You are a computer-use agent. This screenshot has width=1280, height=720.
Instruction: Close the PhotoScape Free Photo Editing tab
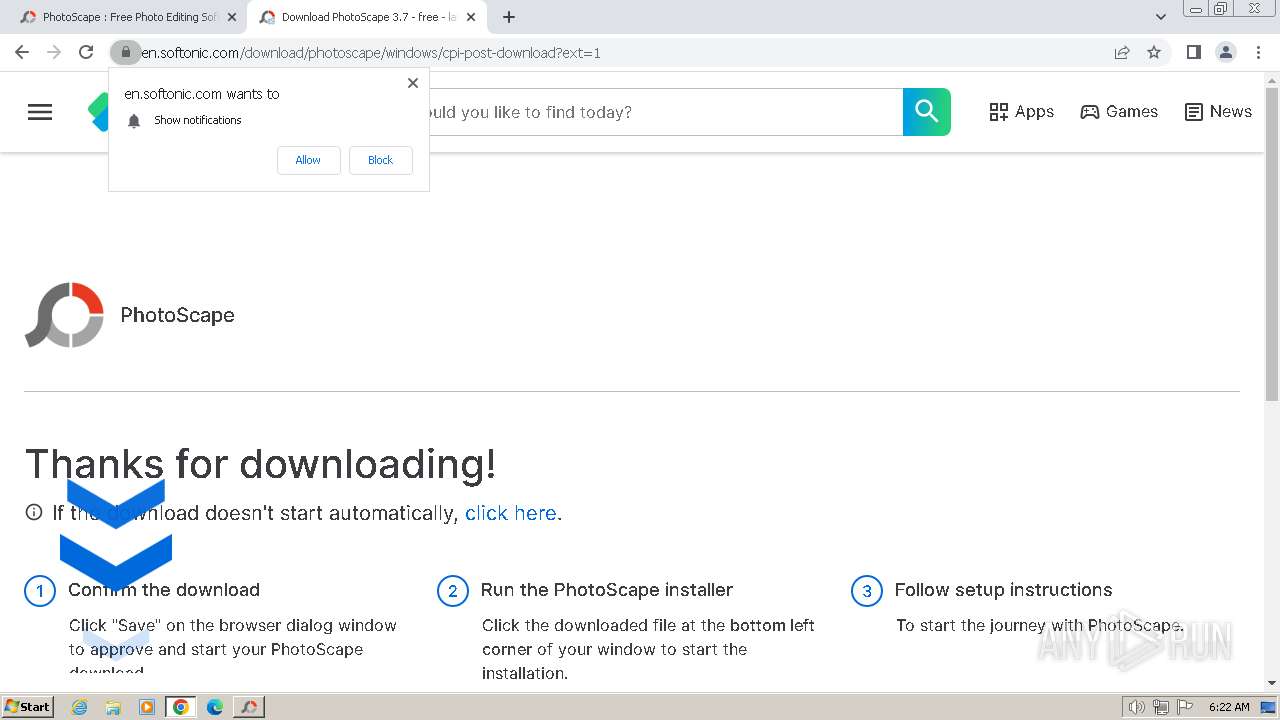232,17
